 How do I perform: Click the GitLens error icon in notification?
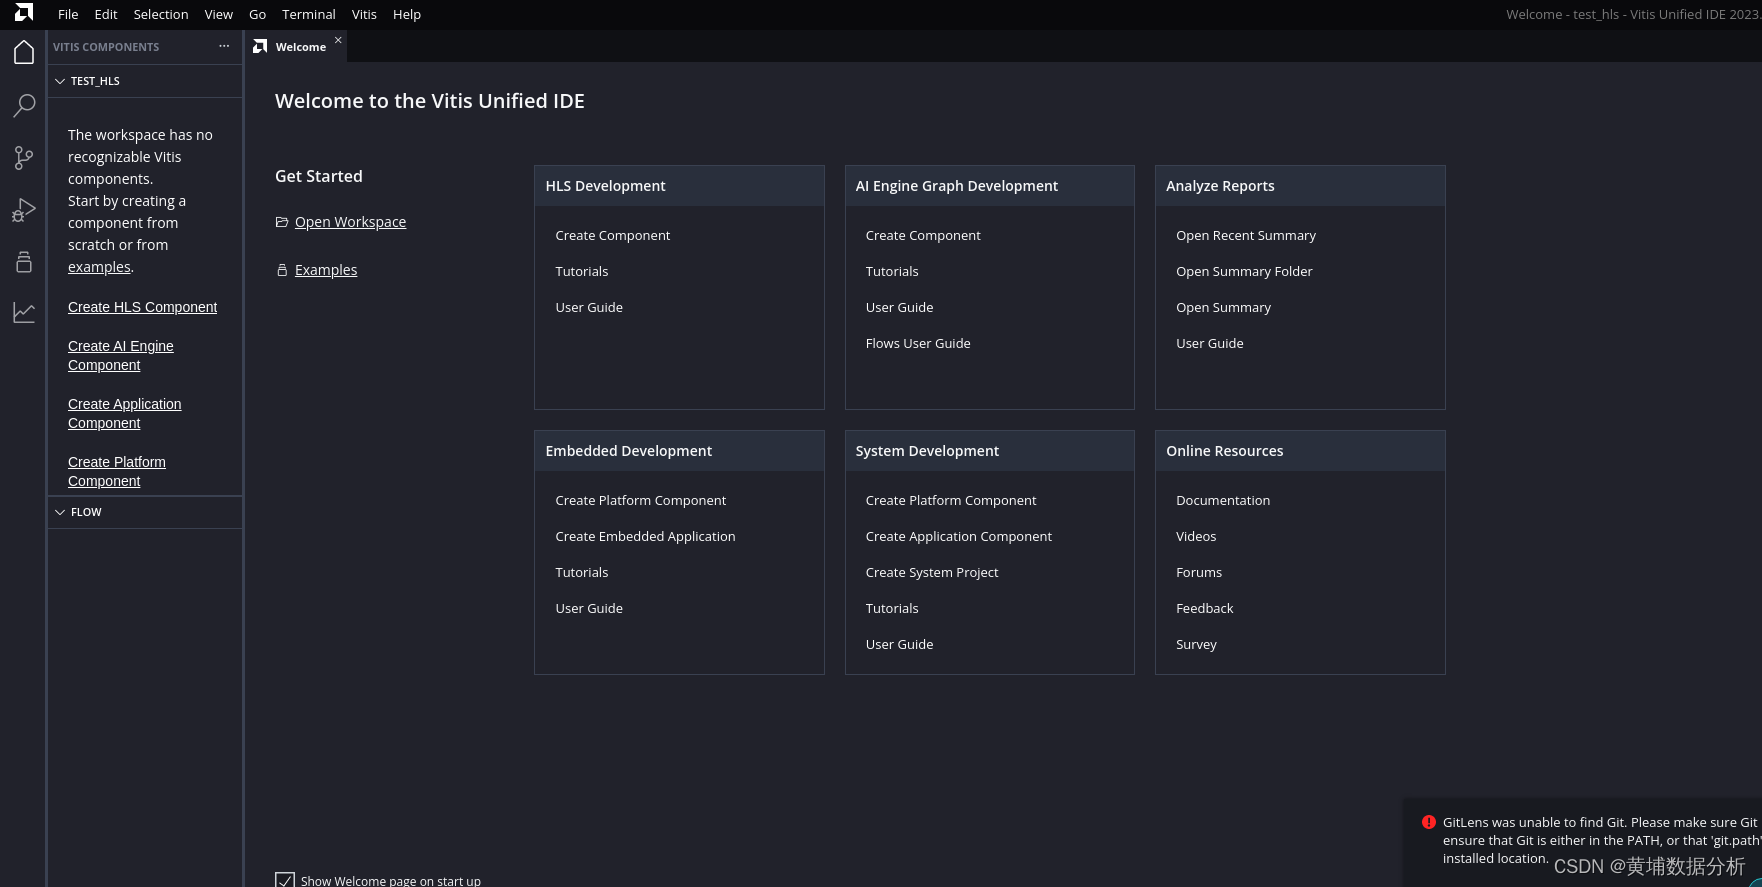(x=1429, y=822)
